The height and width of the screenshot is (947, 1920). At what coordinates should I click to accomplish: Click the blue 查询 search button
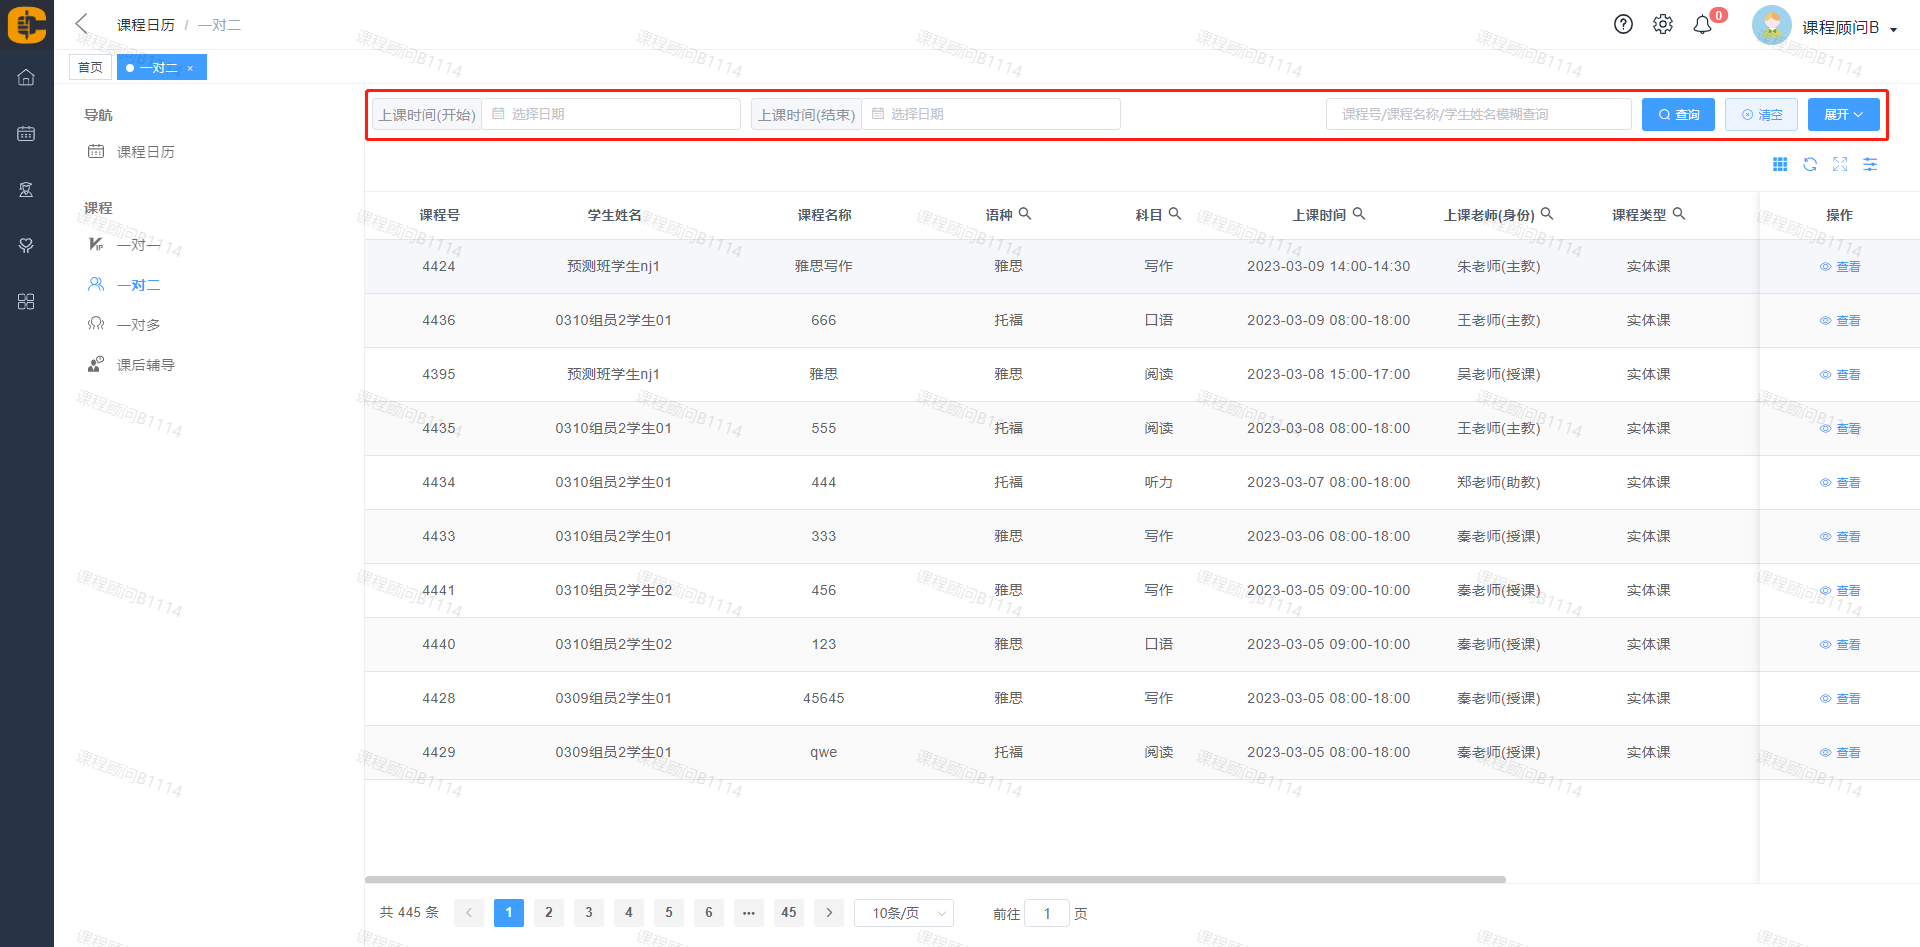(1678, 115)
